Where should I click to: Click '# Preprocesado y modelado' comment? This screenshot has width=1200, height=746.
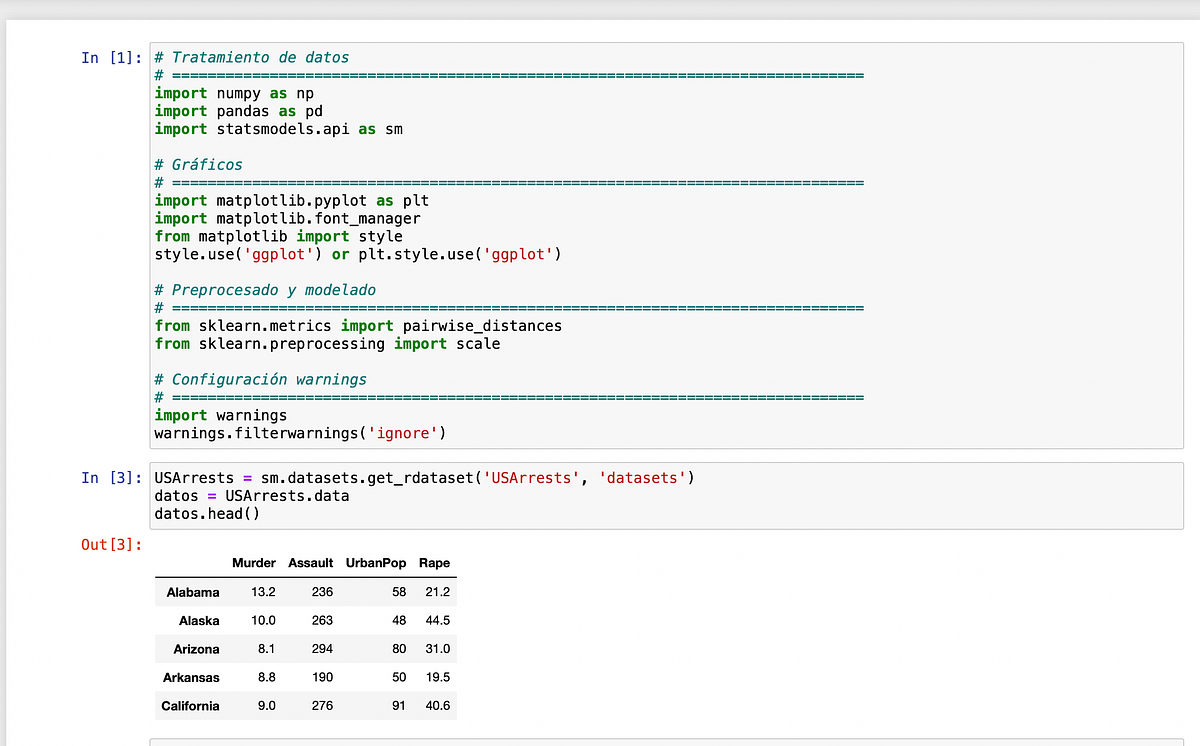click(x=266, y=290)
